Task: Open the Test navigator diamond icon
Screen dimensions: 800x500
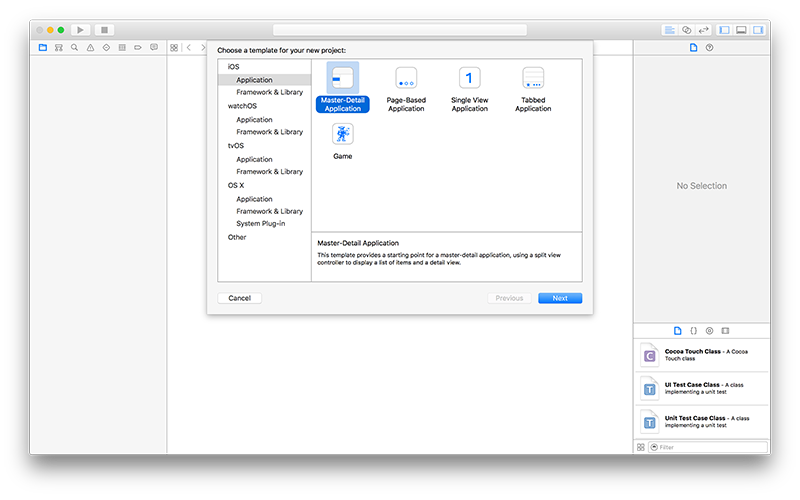Action: 106,47
